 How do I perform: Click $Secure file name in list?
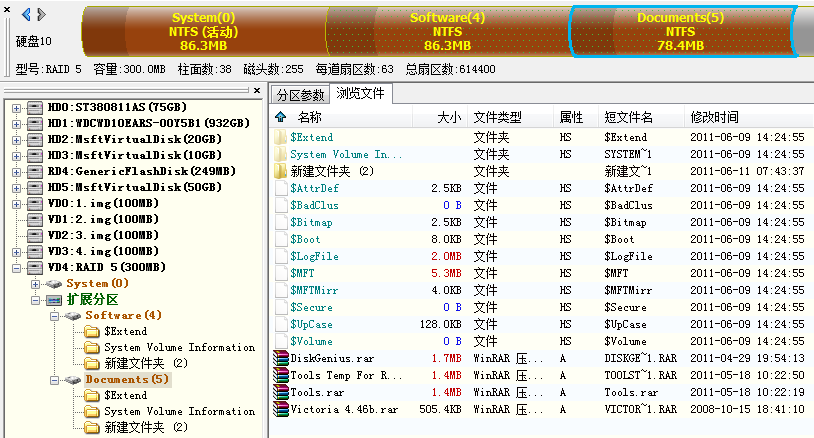coord(311,308)
